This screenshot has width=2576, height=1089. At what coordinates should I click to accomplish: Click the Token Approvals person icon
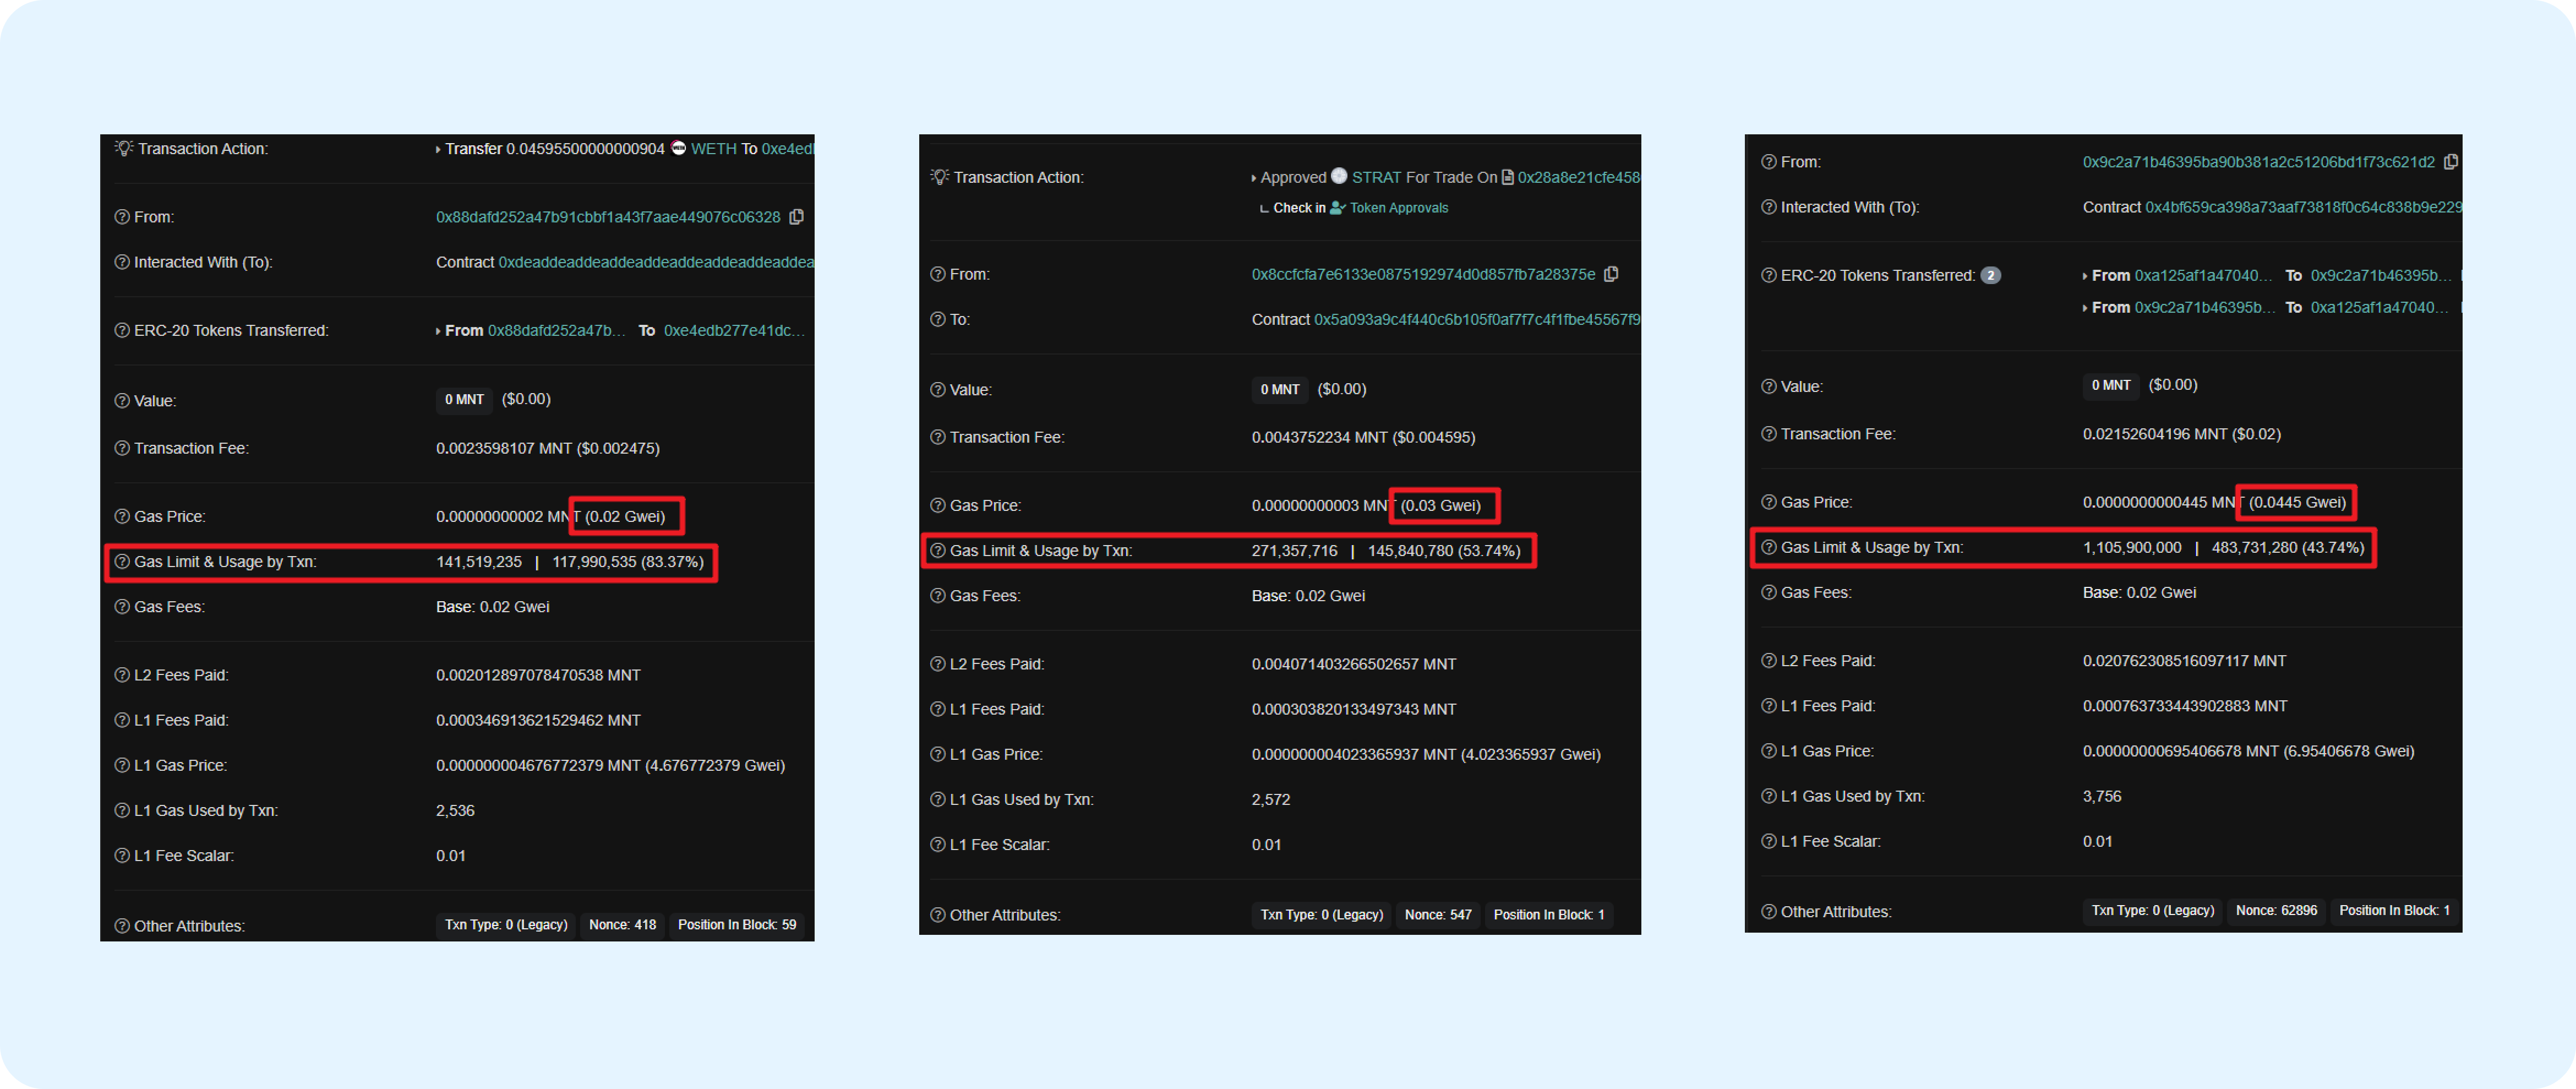click(x=1337, y=208)
